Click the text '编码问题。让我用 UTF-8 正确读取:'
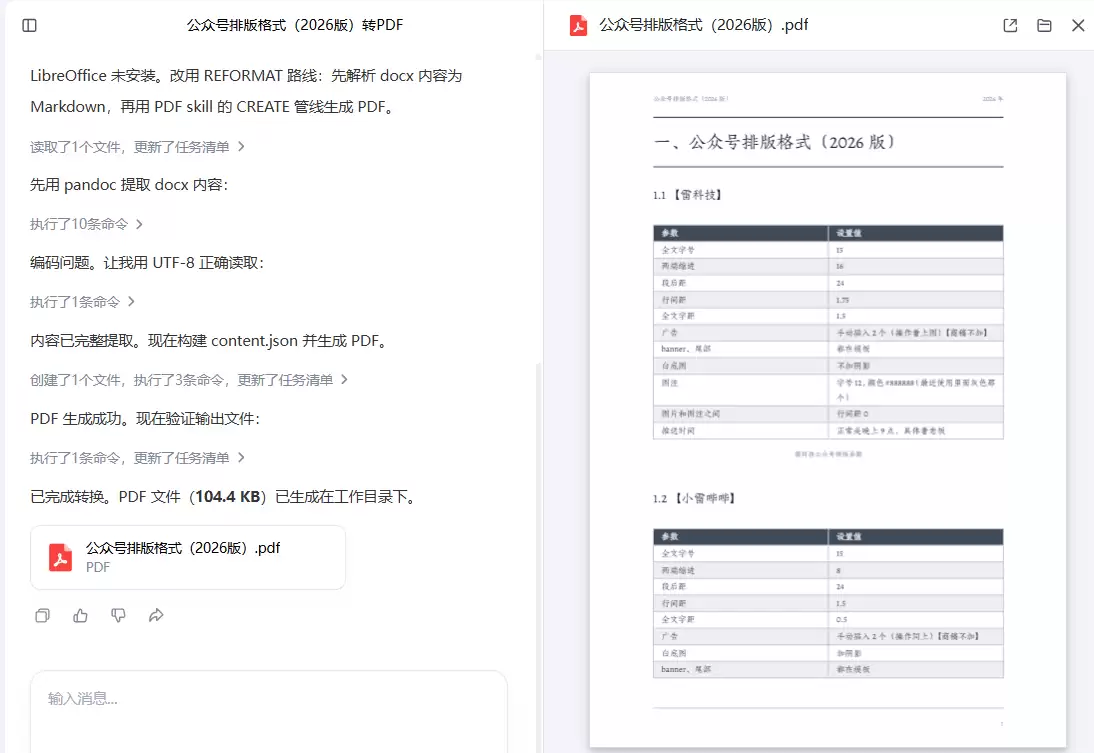The height and width of the screenshot is (753, 1094). coord(147,263)
